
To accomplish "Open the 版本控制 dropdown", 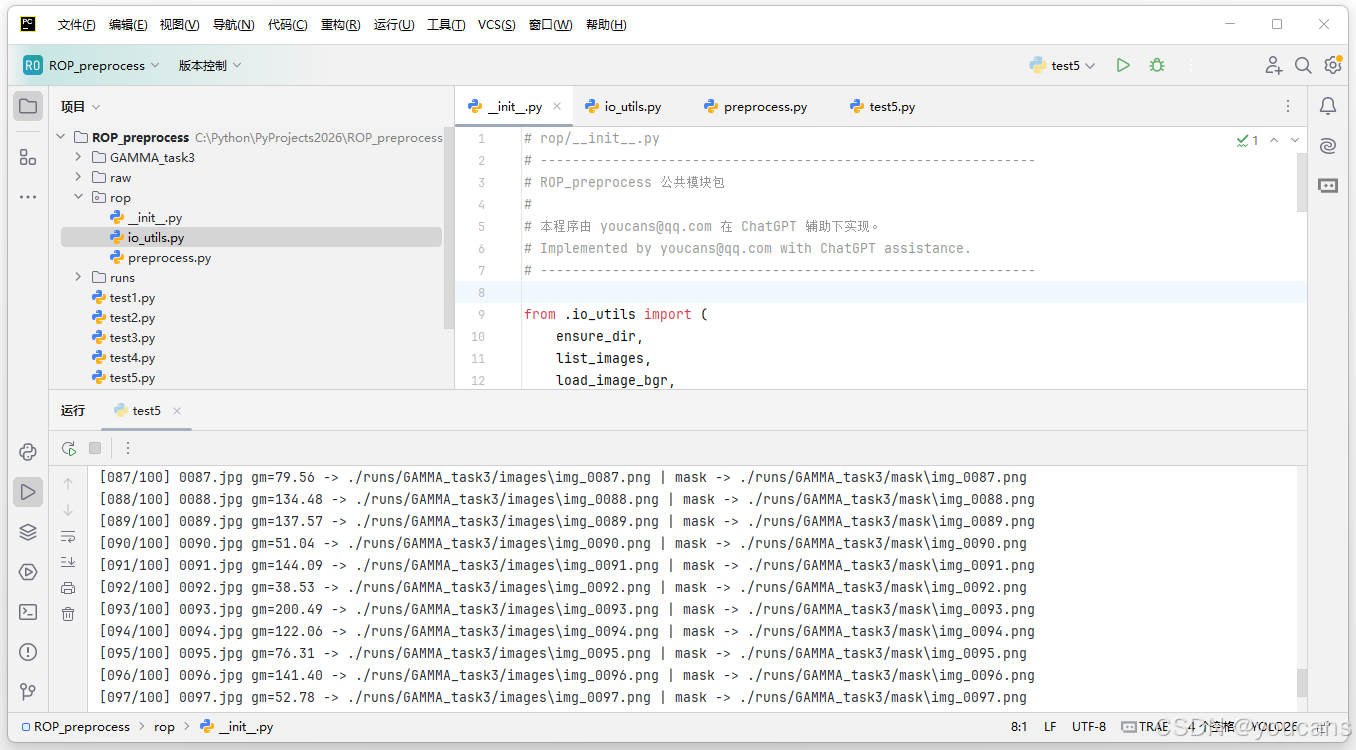I will point(210,65).
